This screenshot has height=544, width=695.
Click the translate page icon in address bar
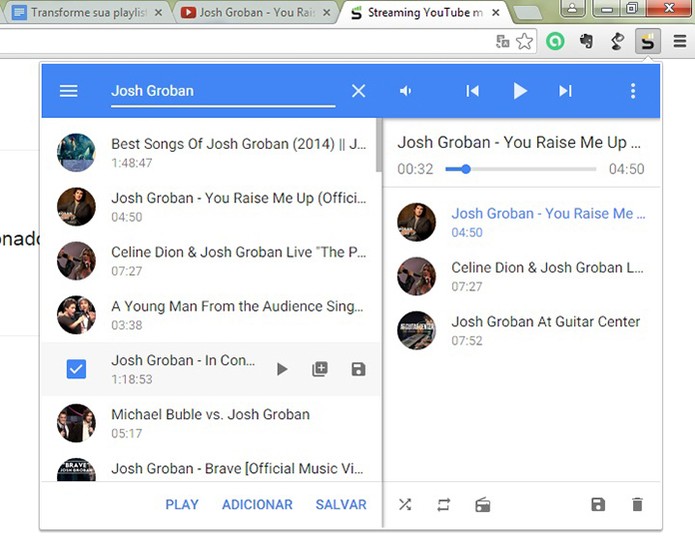click(x=502, y=42)
